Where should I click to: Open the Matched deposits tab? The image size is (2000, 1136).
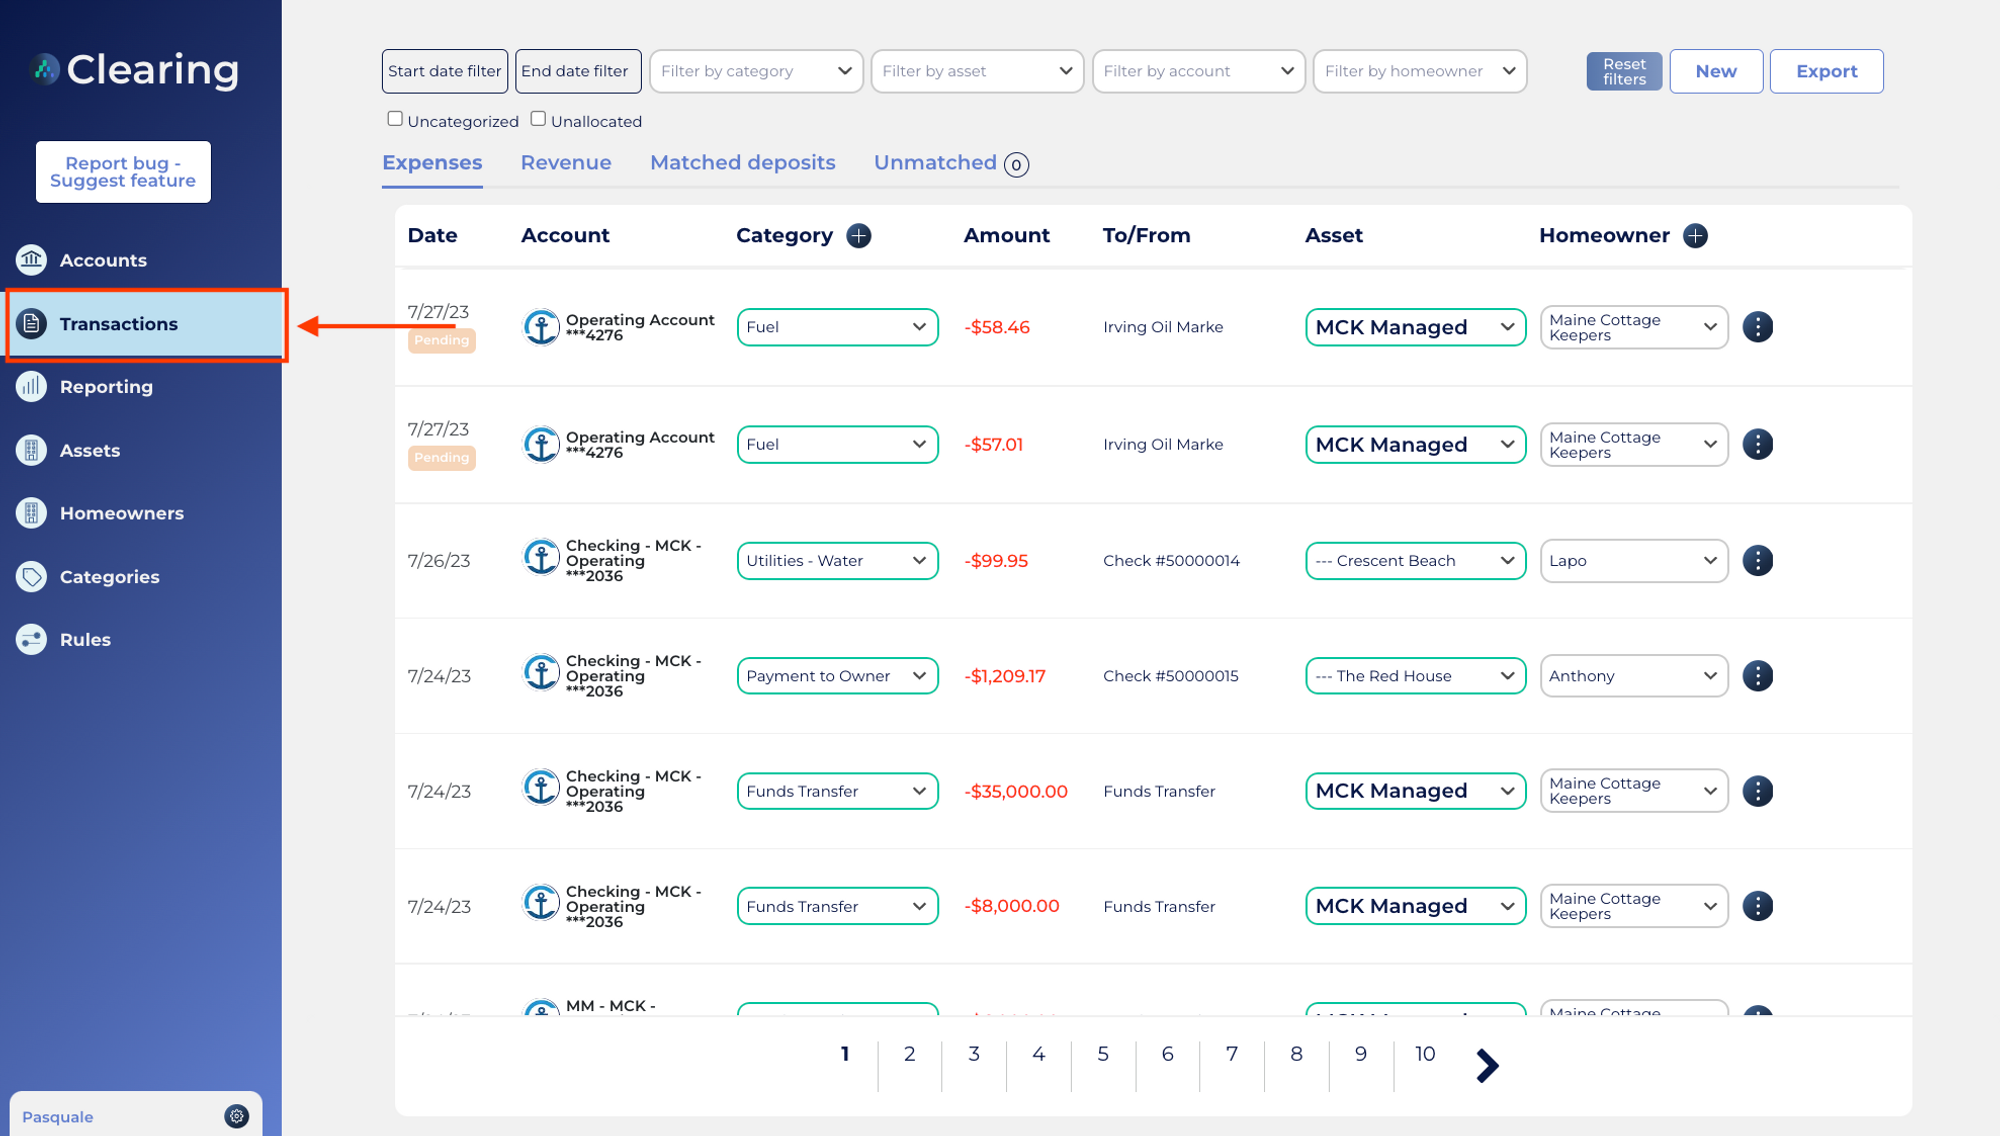click(x=742, y=162)
